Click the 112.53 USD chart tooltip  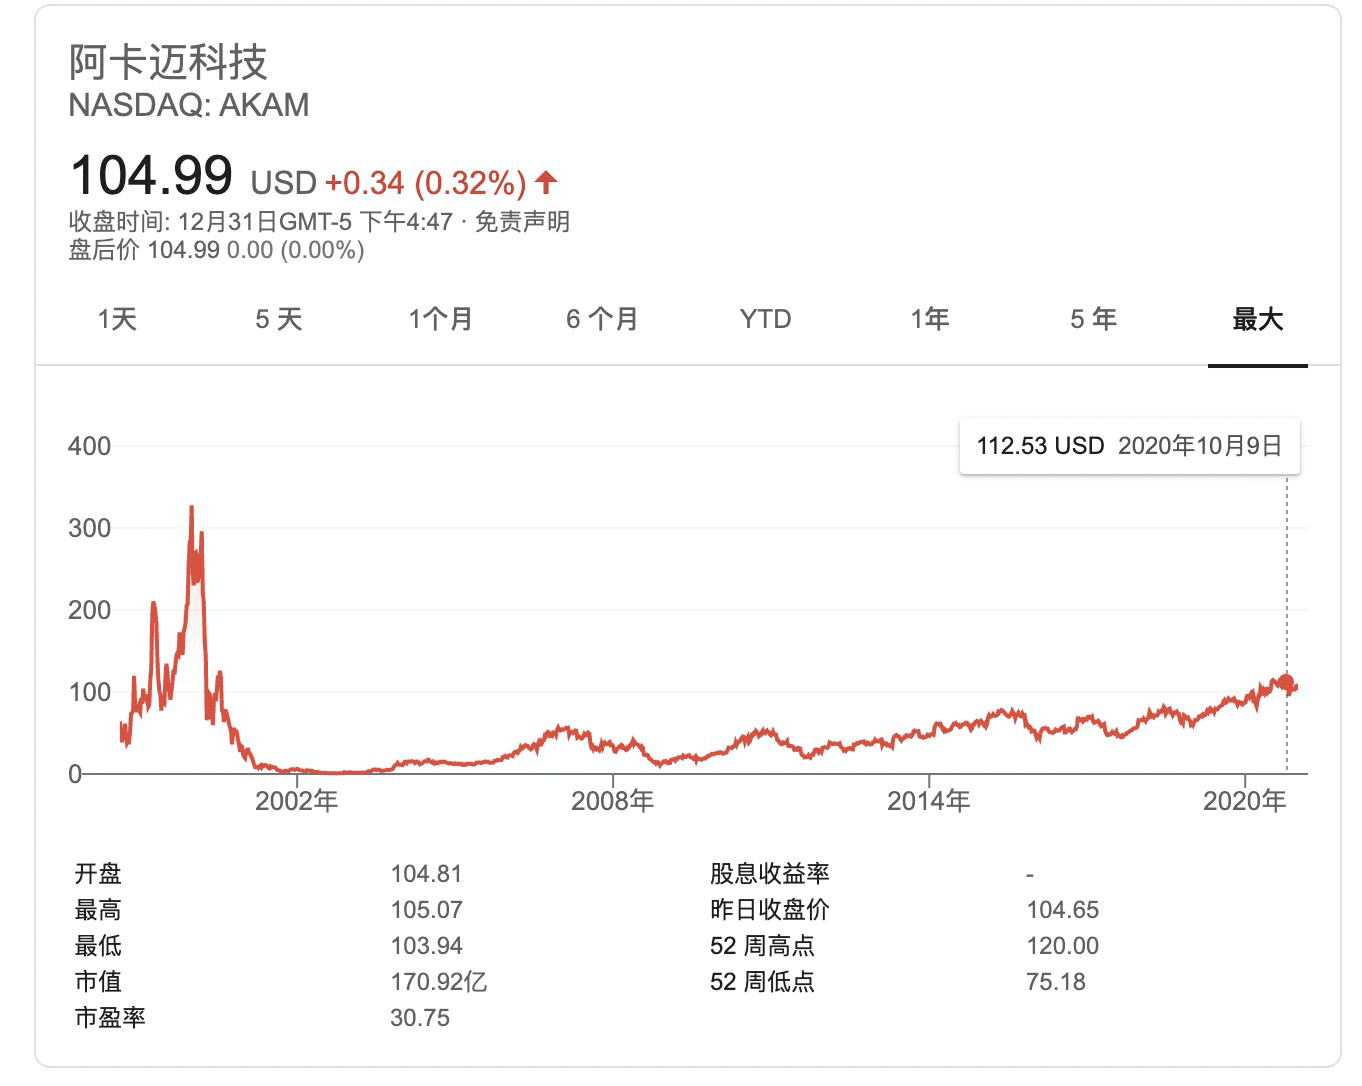point(1129,446)
